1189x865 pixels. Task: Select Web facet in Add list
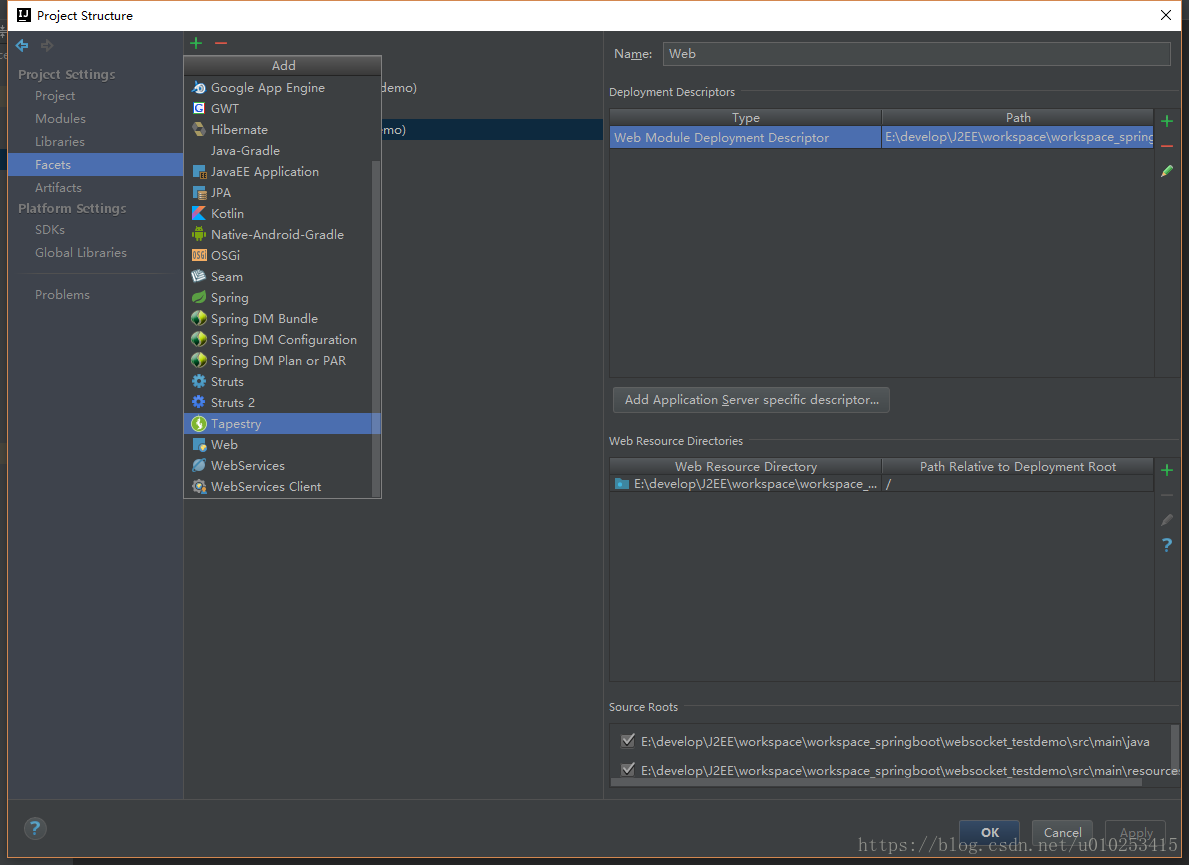tap(278, 444)
